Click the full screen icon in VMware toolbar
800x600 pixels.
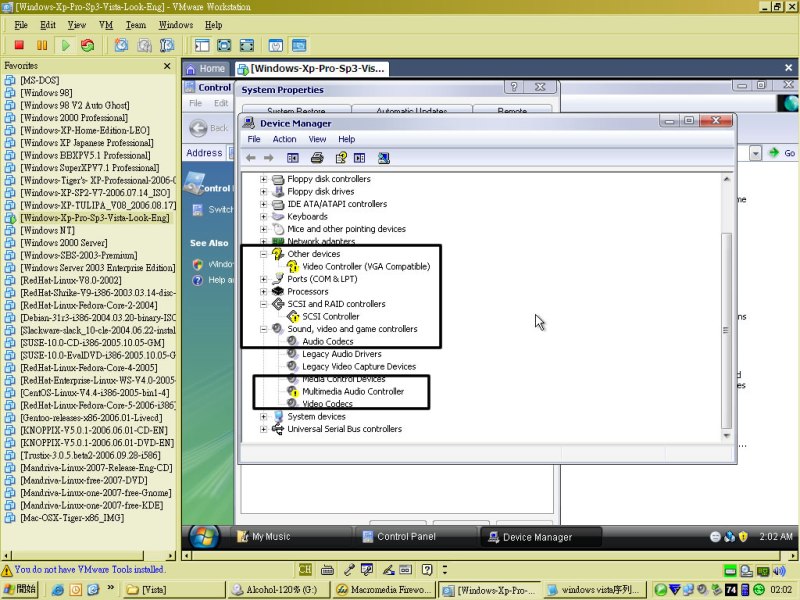[247, 45]
